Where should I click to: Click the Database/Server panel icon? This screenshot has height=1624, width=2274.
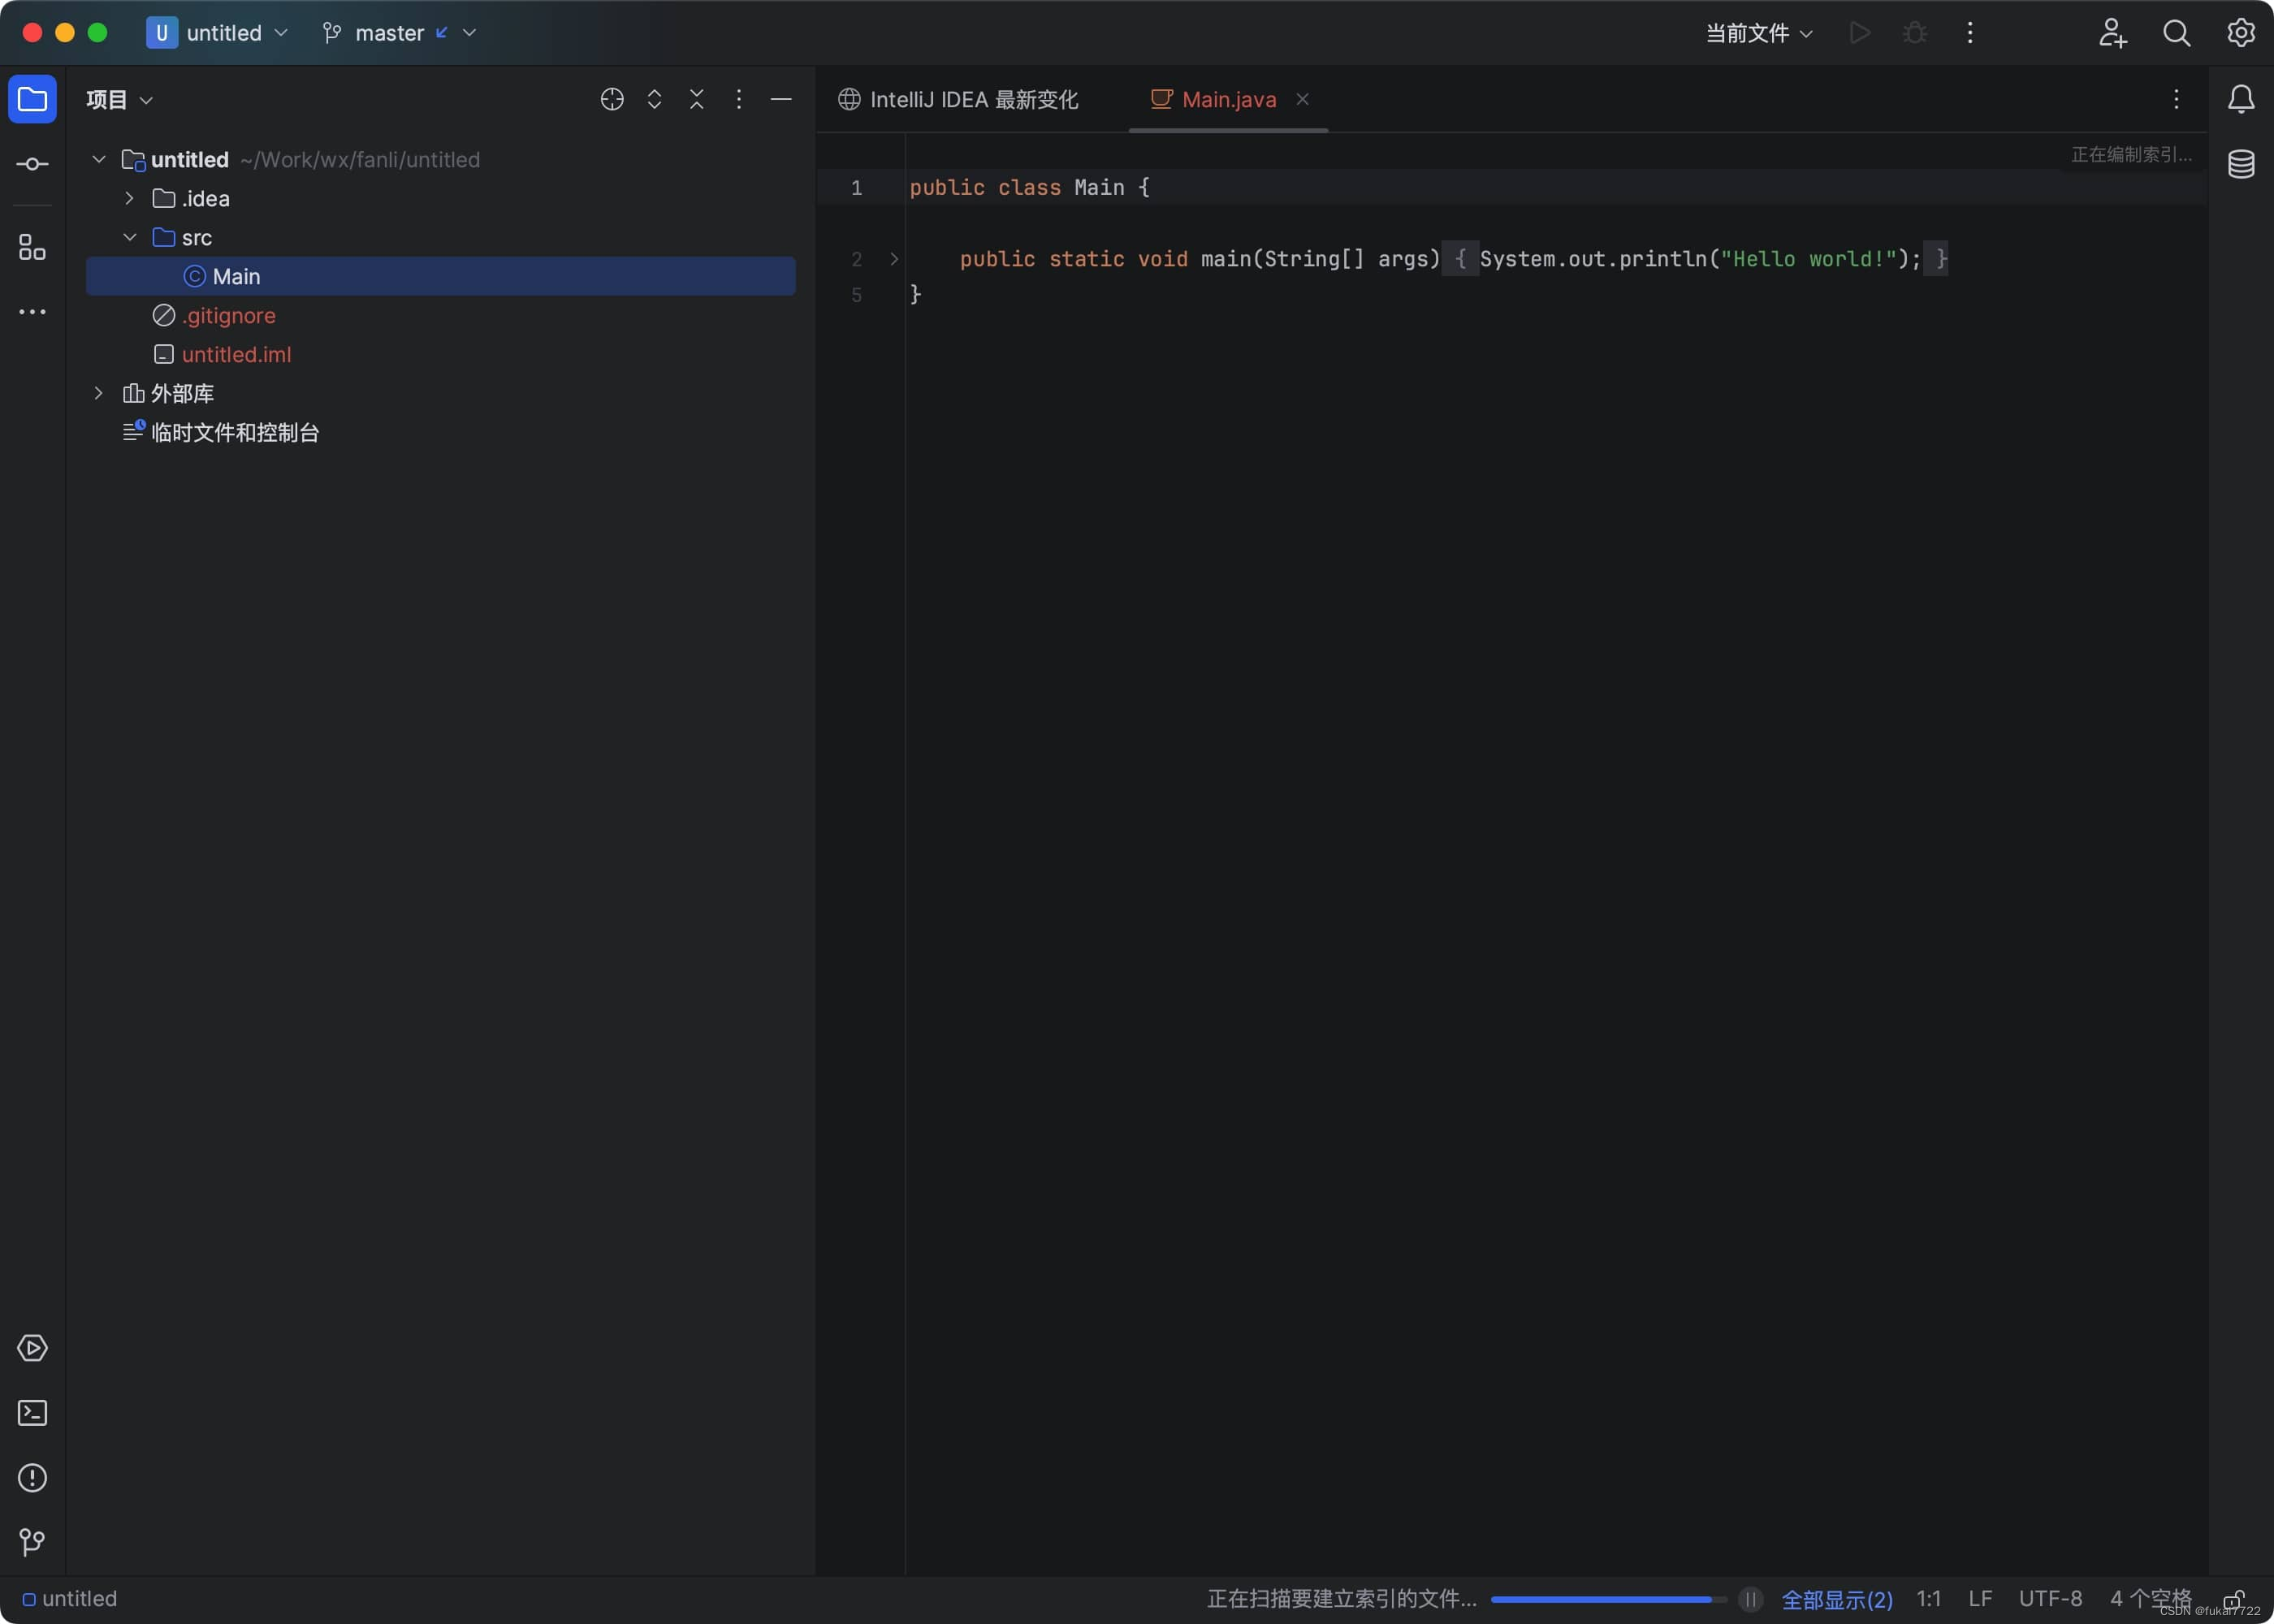(2242, 163)
